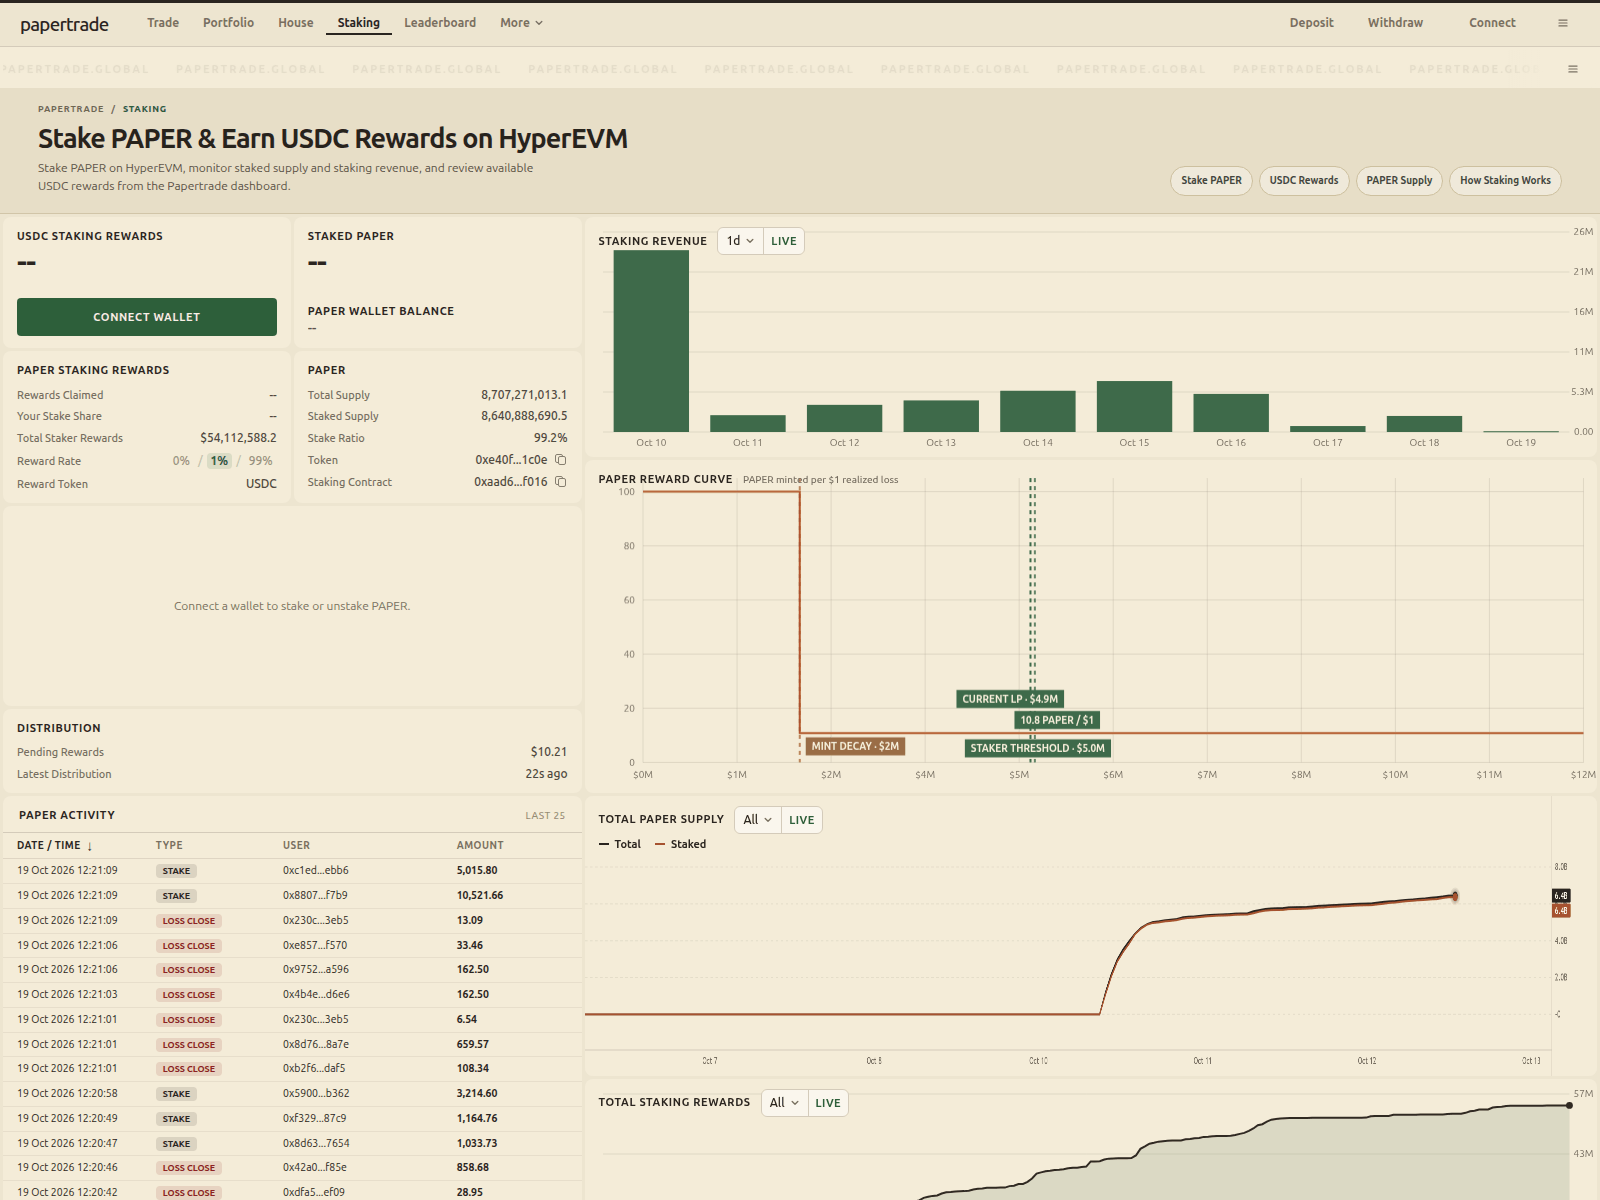The height and width of the screenshot is (1200, 1600).
Task: Jump to USDC Rewards section
Action: [x=1304, y=181]
